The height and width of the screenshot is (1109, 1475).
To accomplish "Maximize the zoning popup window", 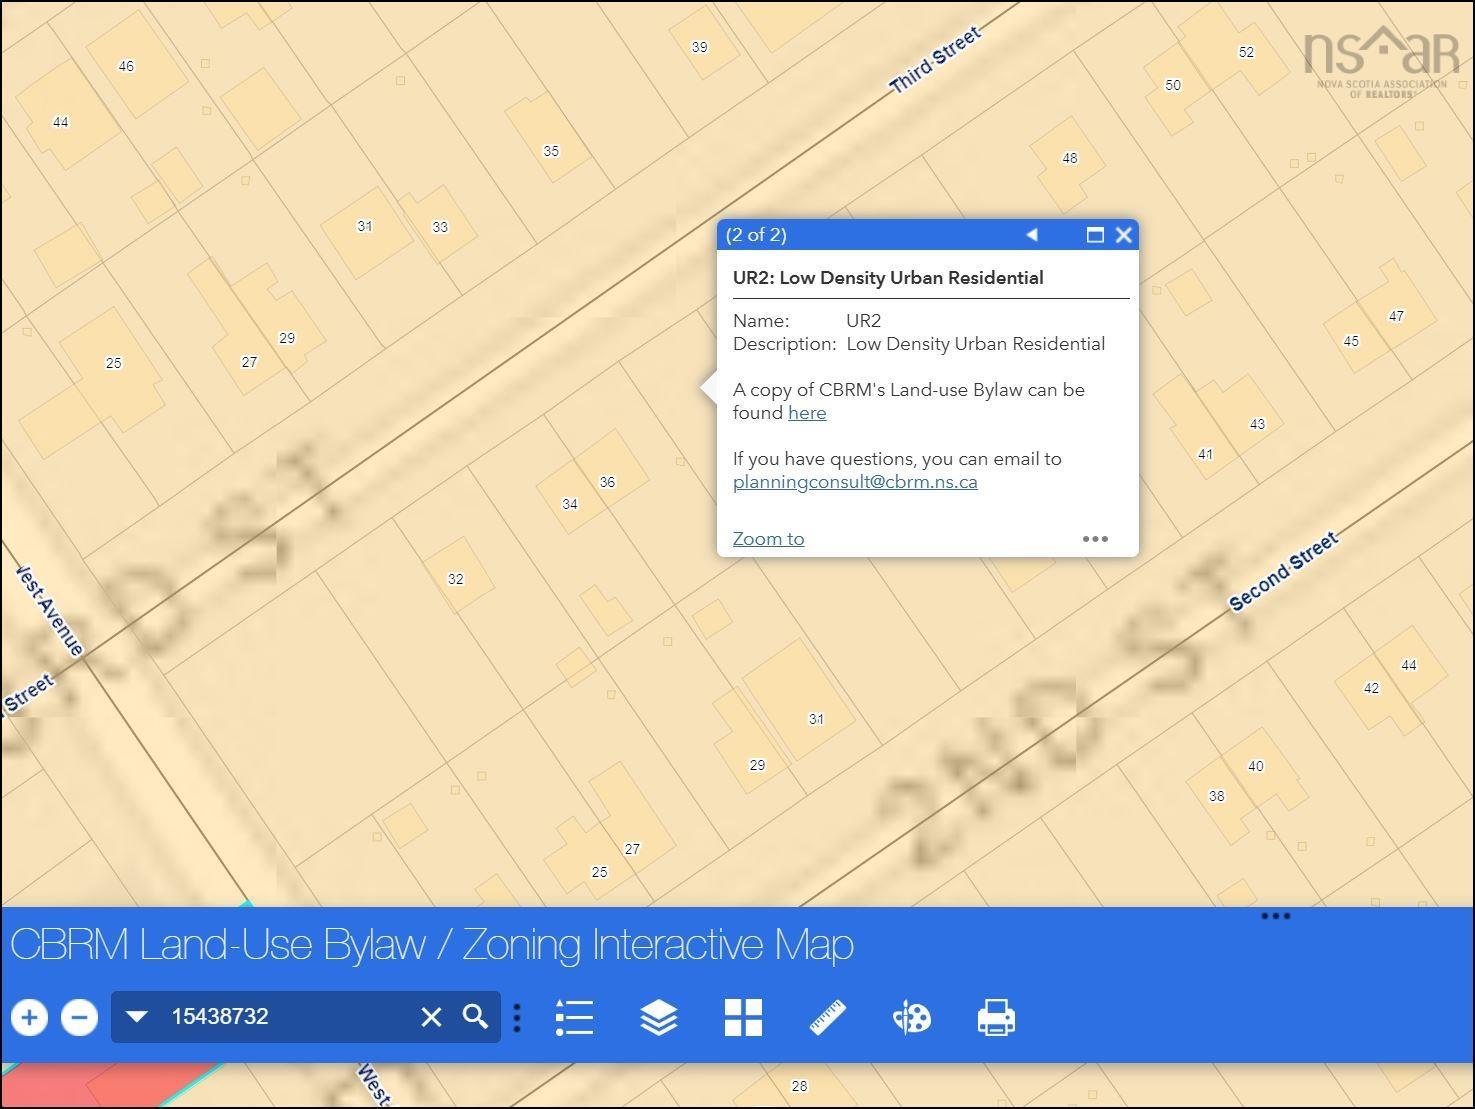I will [1095, 235].
